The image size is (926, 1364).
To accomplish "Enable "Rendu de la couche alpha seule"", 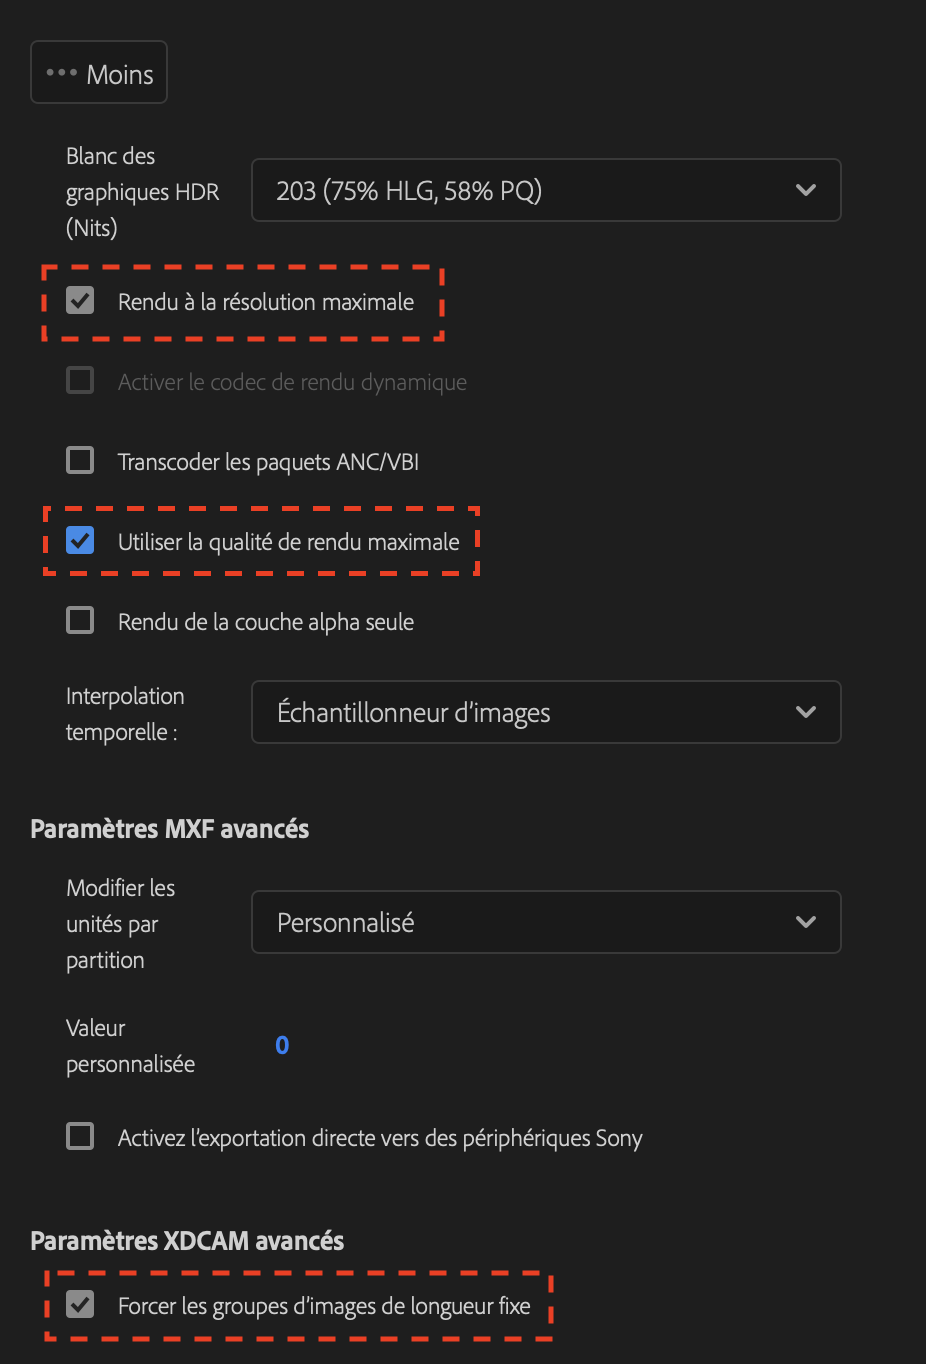I will tap(79, 620).
